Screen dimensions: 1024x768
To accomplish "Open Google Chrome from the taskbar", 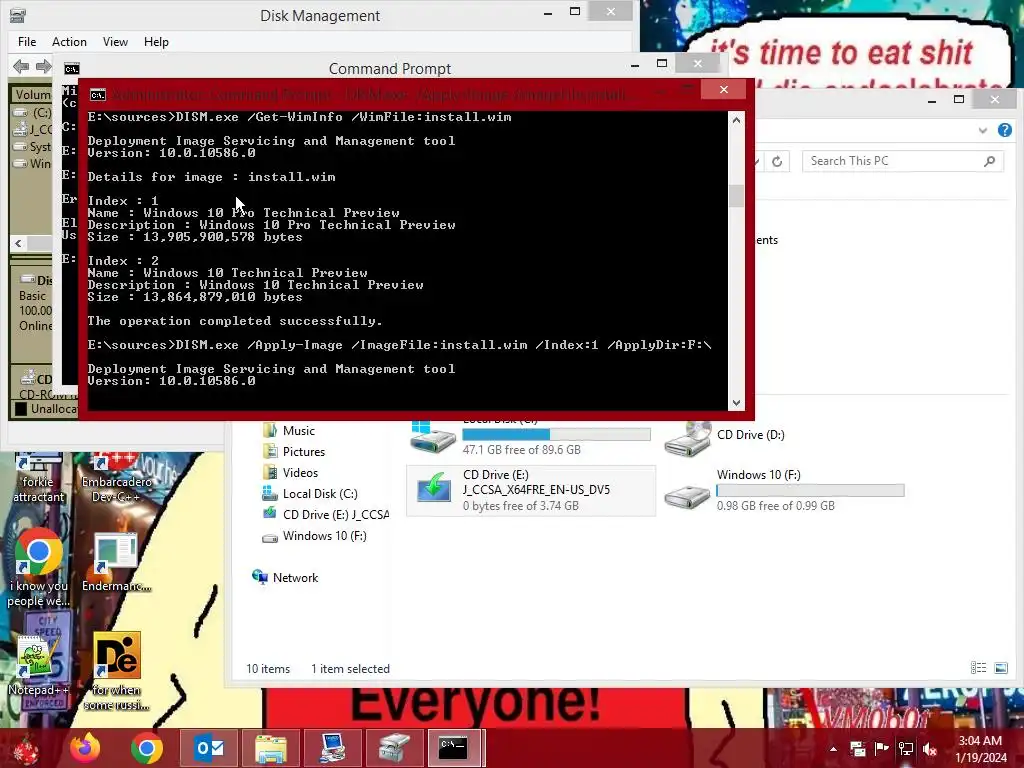I will [x=146, y=748].
